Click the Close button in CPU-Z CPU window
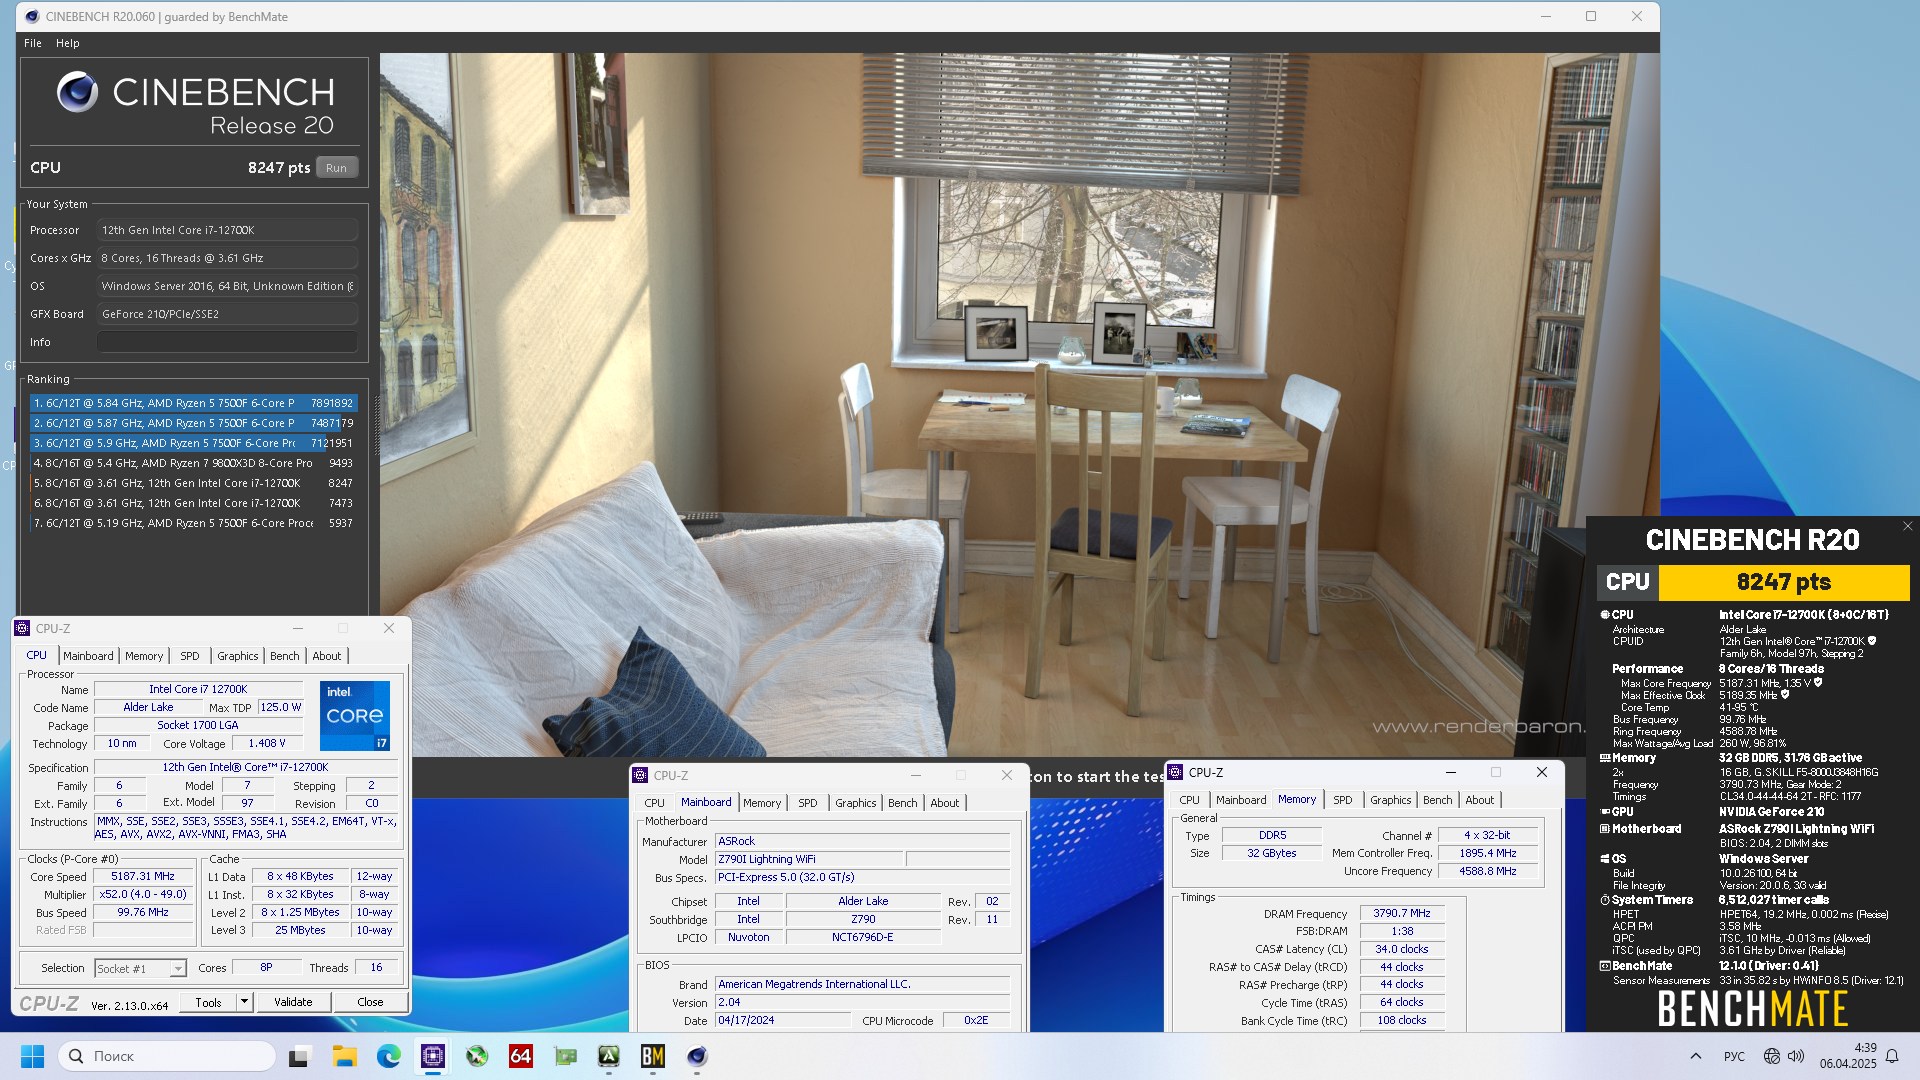Screen dimensions: 1920x1080 (x=370, y=1002)
